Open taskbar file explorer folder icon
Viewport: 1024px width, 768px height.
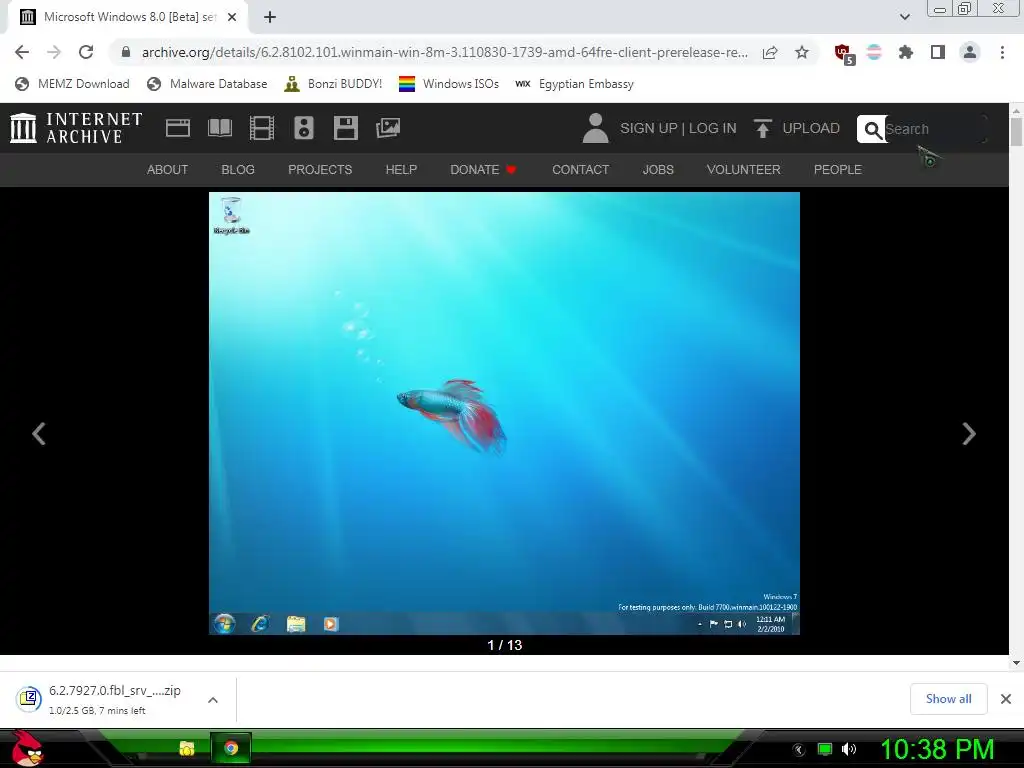[187, 748]
